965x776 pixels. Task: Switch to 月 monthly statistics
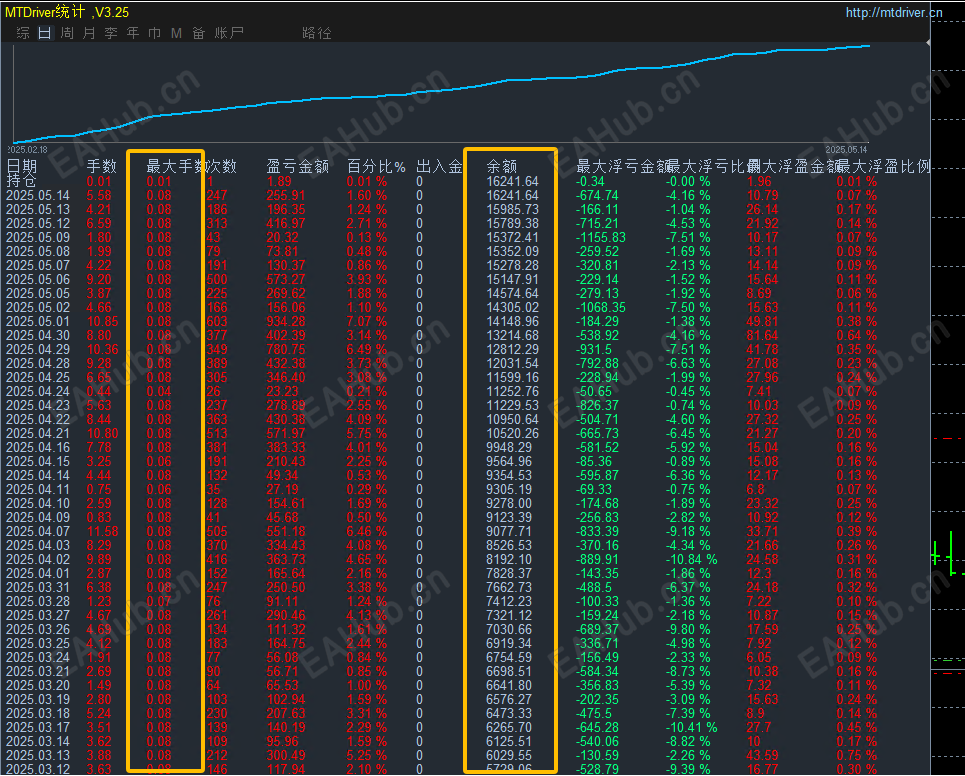tap(90, 32)
